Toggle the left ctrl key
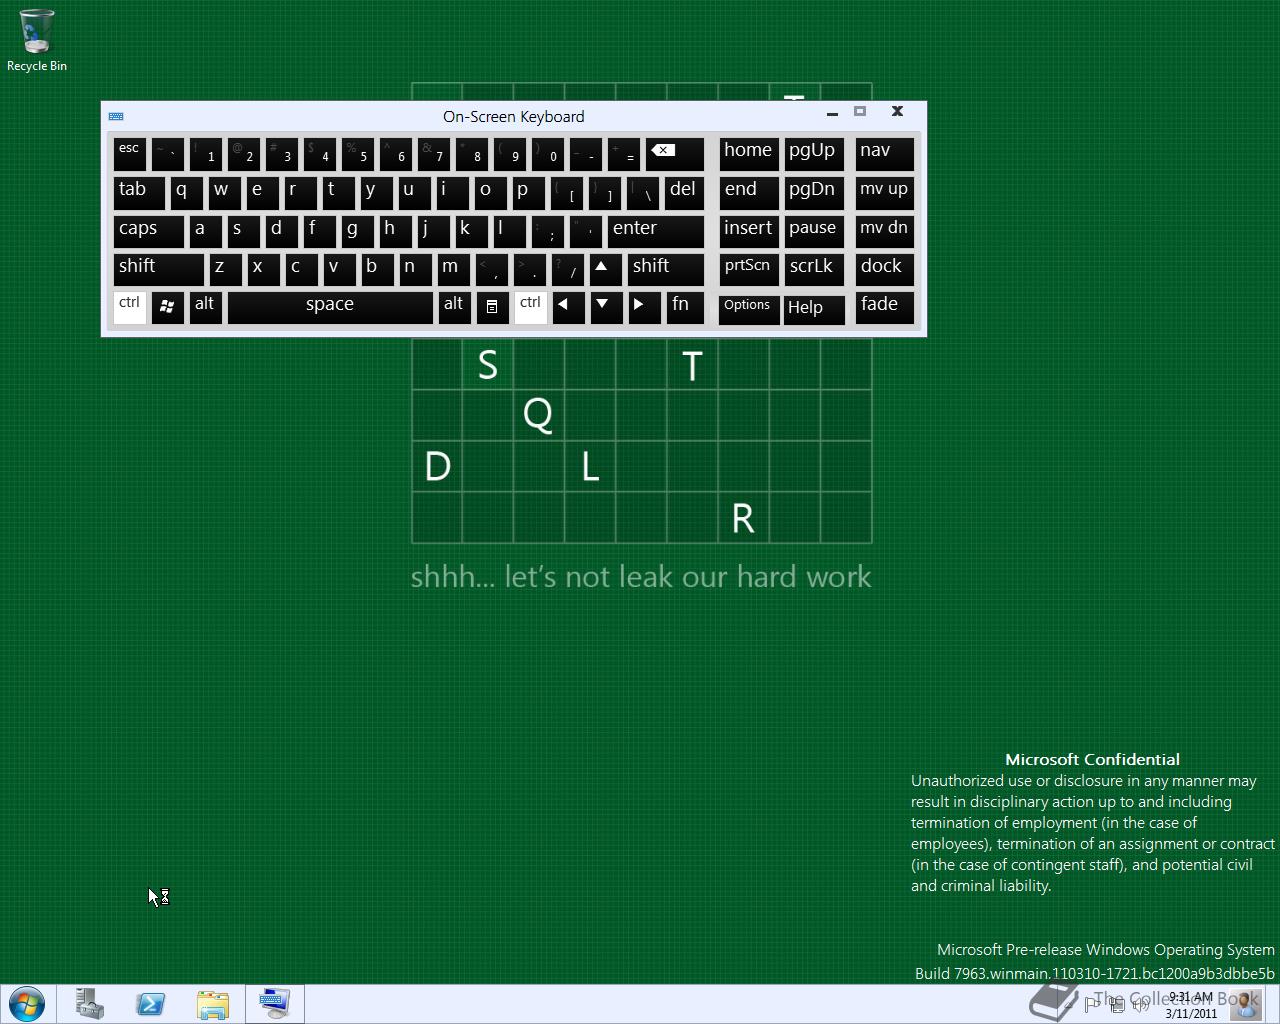The height and width of the screenshot is (1024, 1280). point(130,307)
